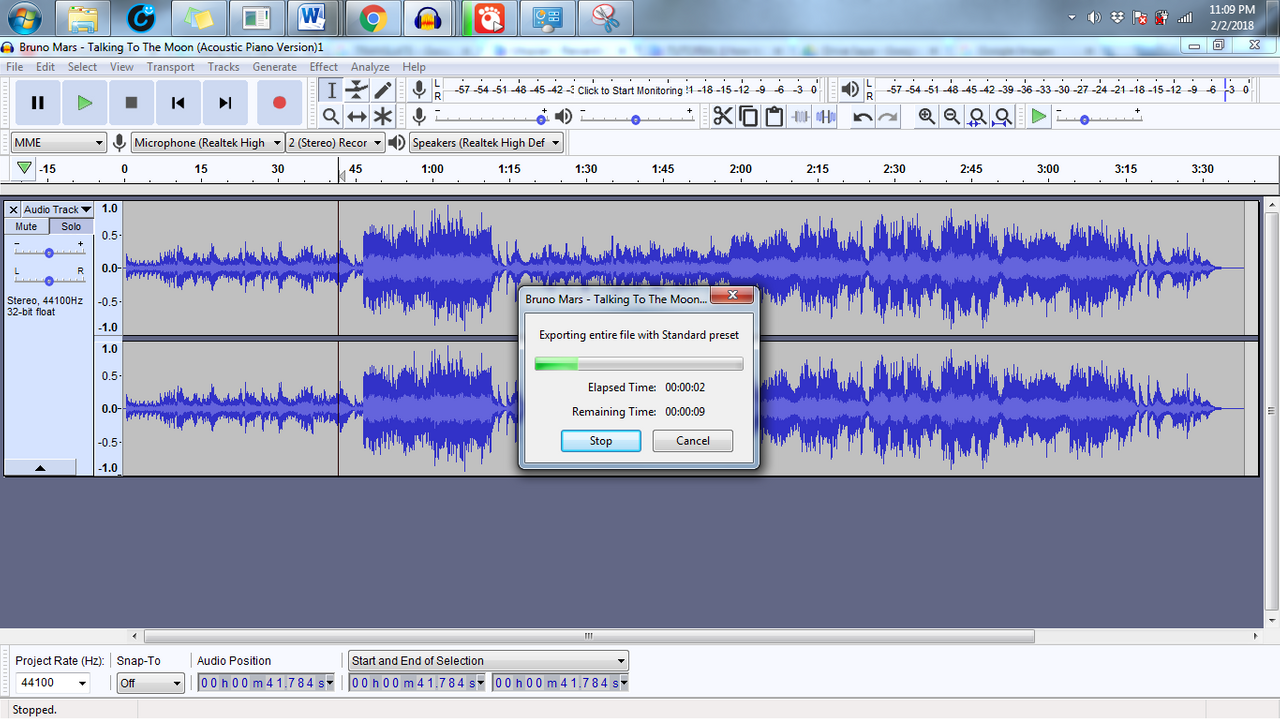Viewport: 1280px width, 720px height.
Task: Collapse the Audio Track with the arrow button
Action: [x=40, y=467]
